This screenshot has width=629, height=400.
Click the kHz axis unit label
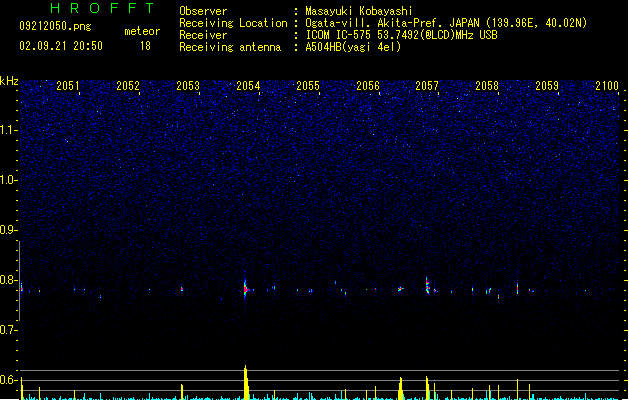click(9, 81)
